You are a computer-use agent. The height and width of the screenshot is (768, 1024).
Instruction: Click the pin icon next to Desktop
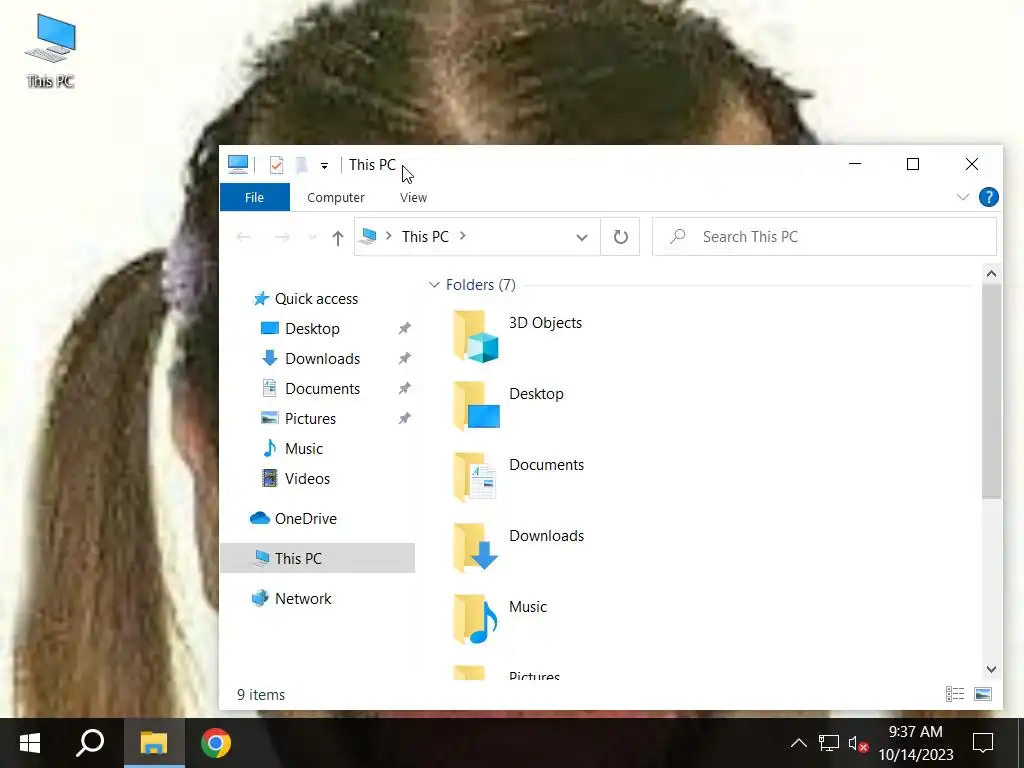(x=405, y=328)
